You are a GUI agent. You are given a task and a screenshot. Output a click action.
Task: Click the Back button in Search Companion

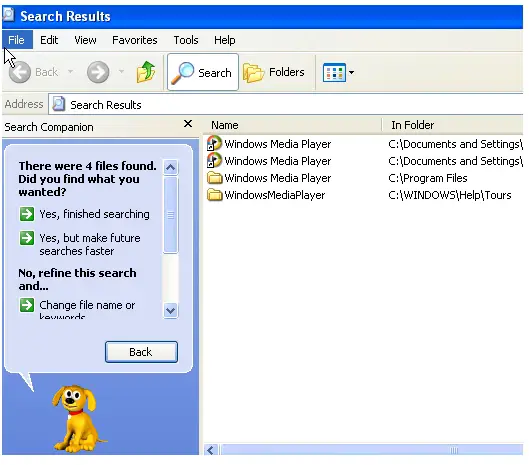coord(141,352)
